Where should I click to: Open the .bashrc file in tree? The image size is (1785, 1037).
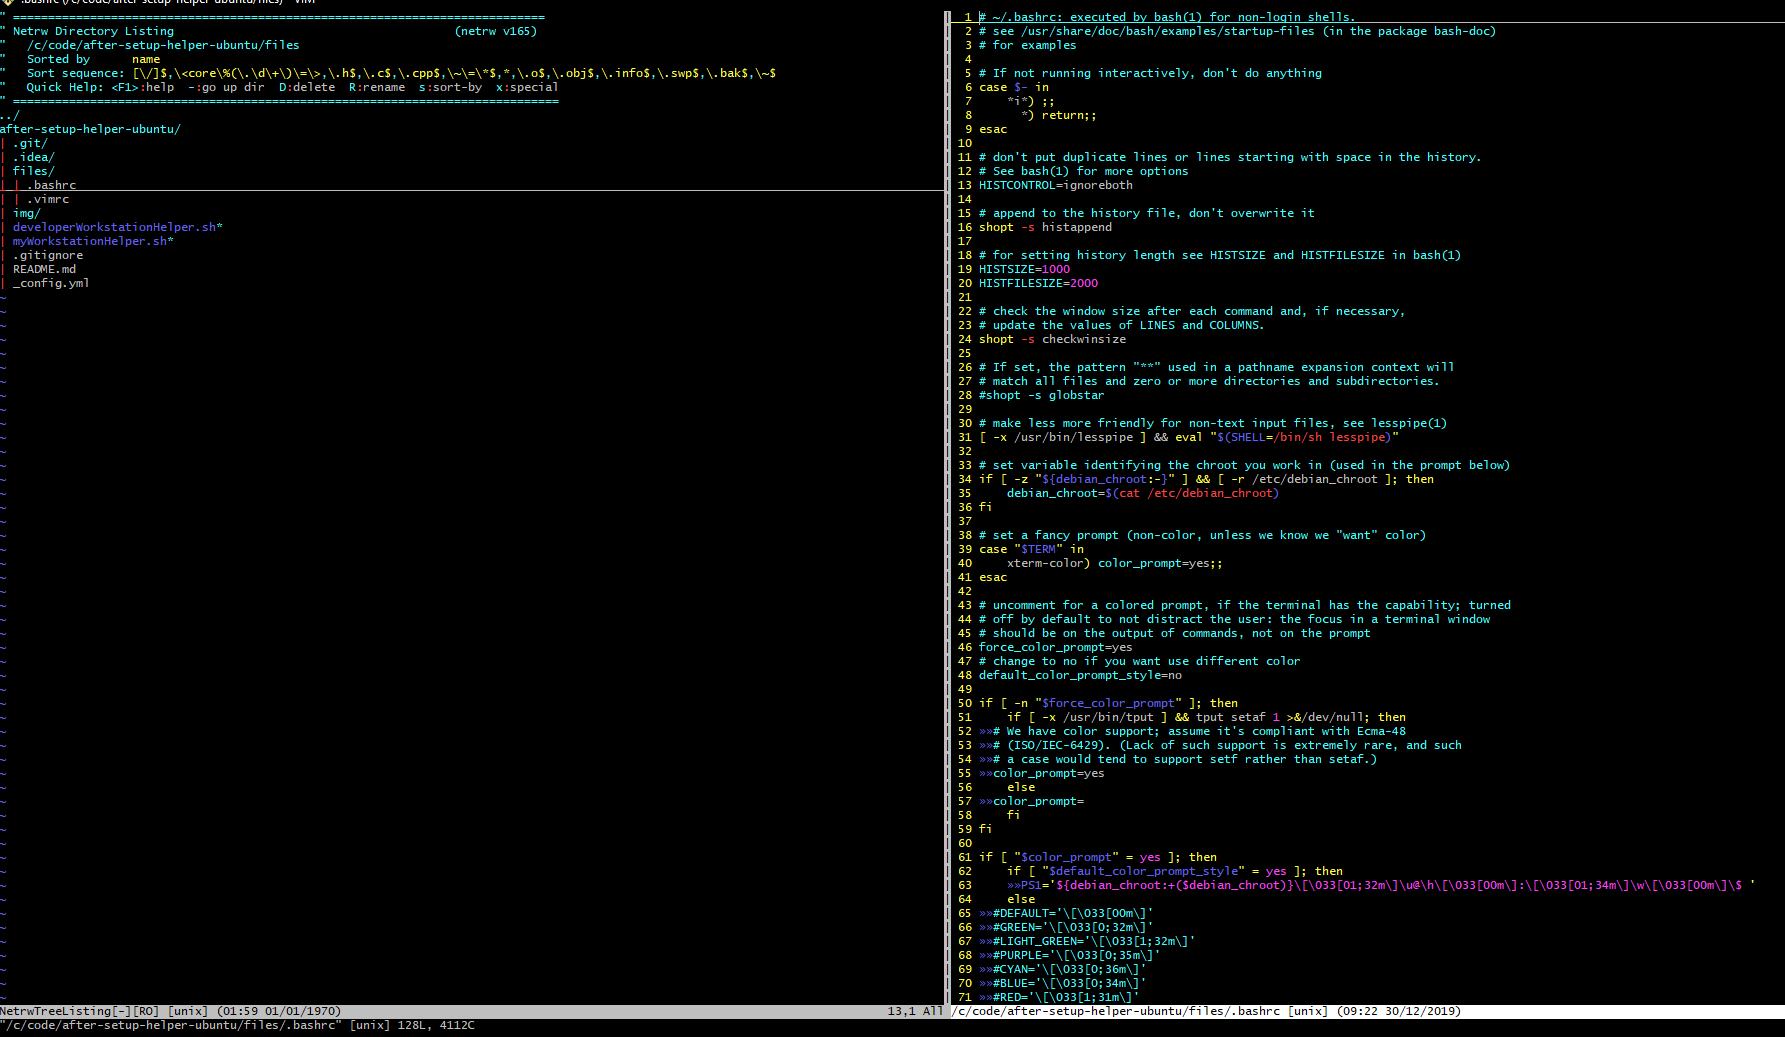(52, 185)
